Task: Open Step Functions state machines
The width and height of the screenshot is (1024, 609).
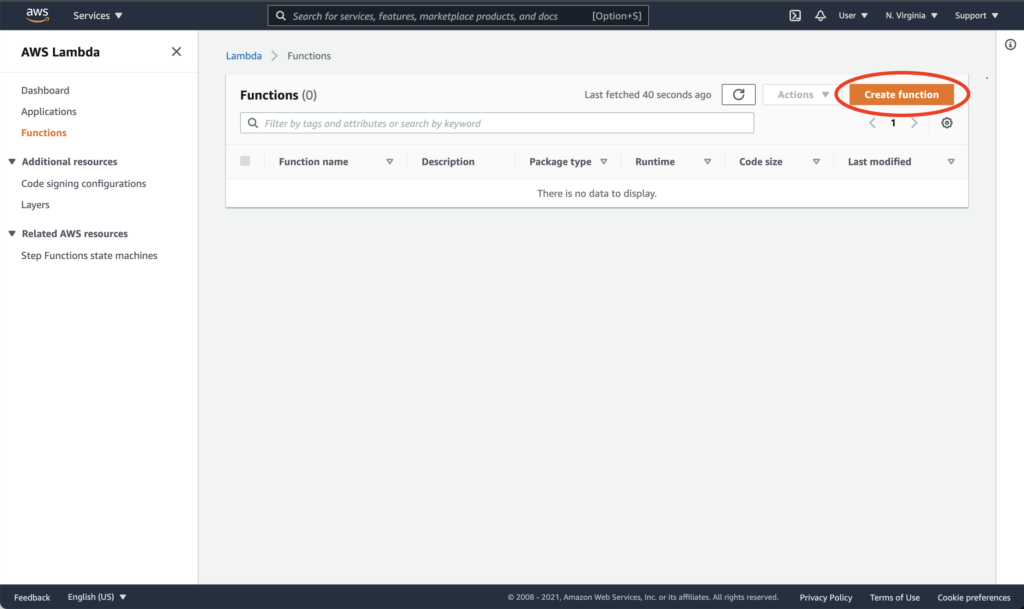Action: point(89,255)
